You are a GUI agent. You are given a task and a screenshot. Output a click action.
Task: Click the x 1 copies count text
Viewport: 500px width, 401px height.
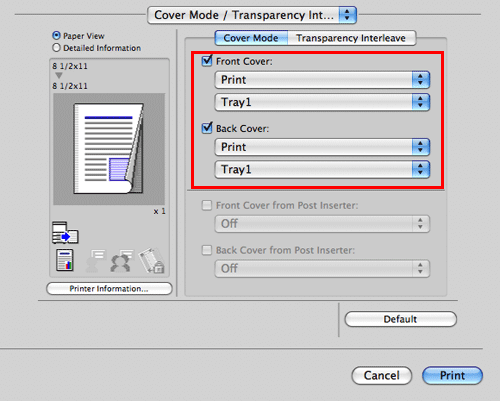(x=159, y=211)
